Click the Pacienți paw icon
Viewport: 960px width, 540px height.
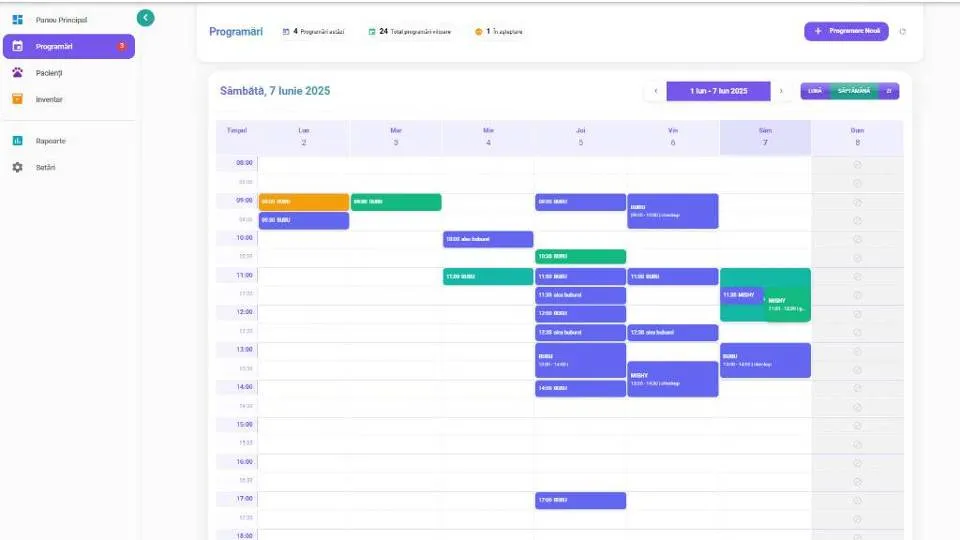point(17,72)
